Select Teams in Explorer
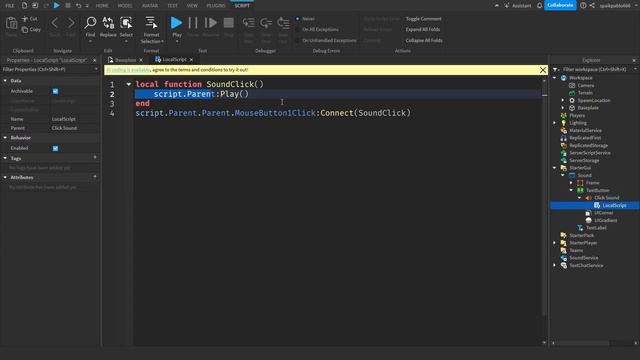Screen dimensions: 640x360 (576, 250)
